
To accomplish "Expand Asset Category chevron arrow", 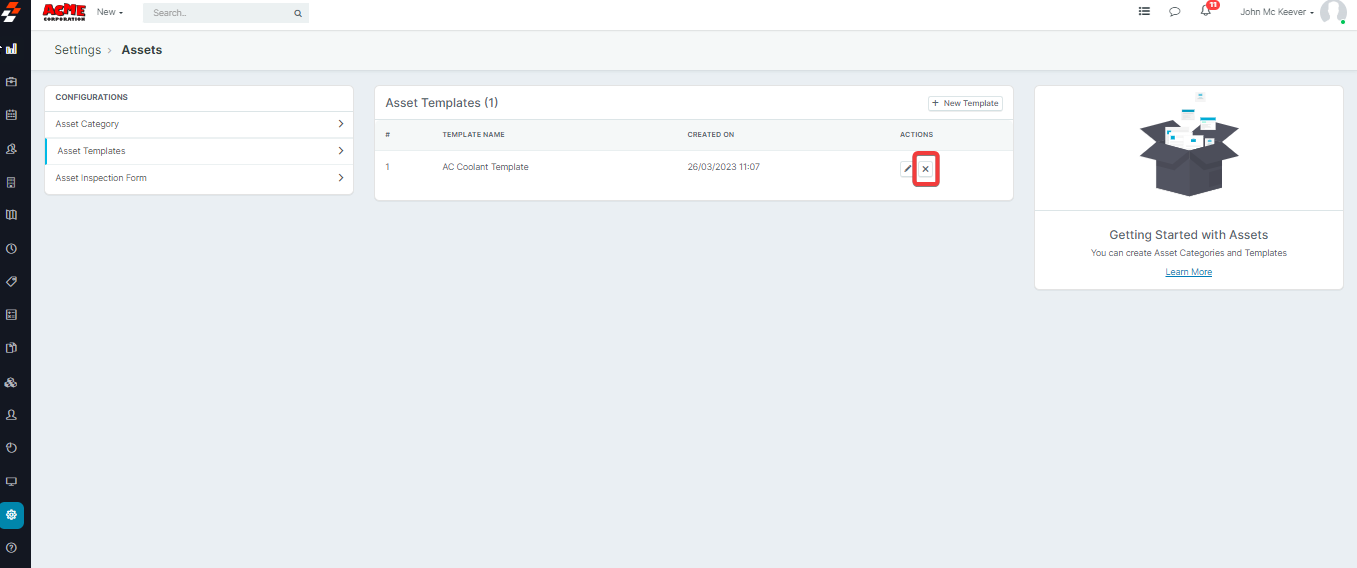I will (x=340, y=124).
